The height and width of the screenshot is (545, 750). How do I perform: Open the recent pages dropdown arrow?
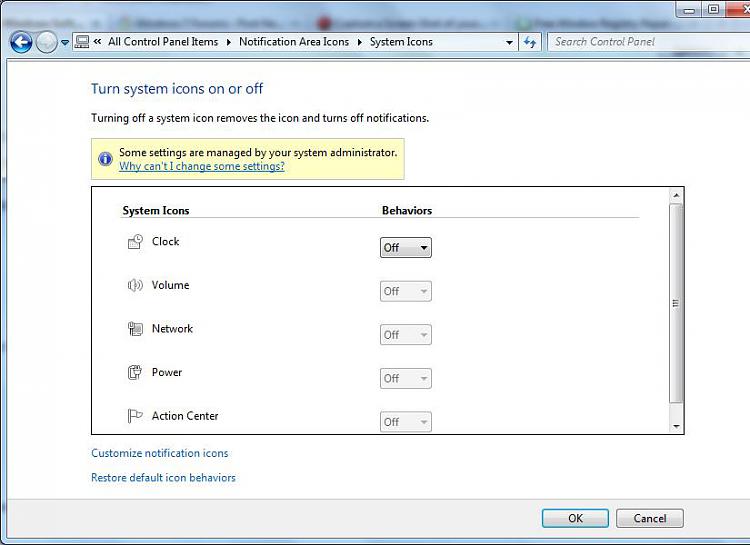pos(65,43)
